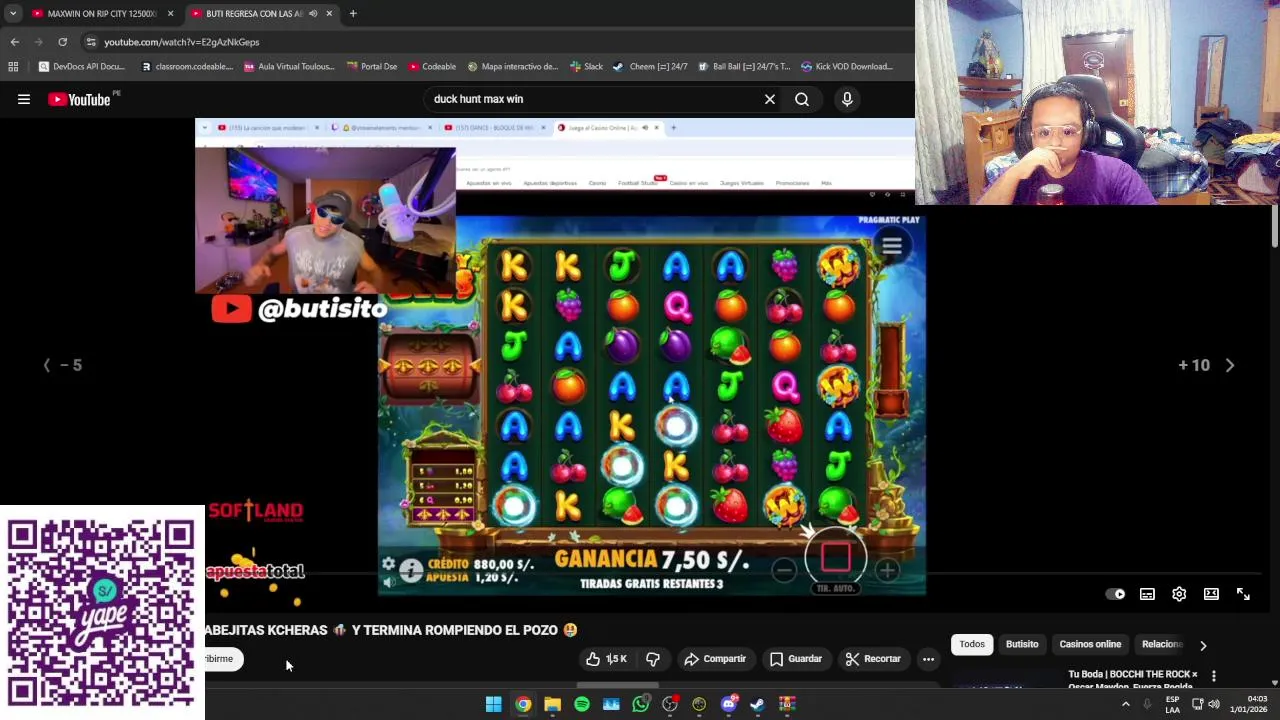
Task: Increase slot bet with plus button
Action: pyautogui.click(x=887, y=570)
